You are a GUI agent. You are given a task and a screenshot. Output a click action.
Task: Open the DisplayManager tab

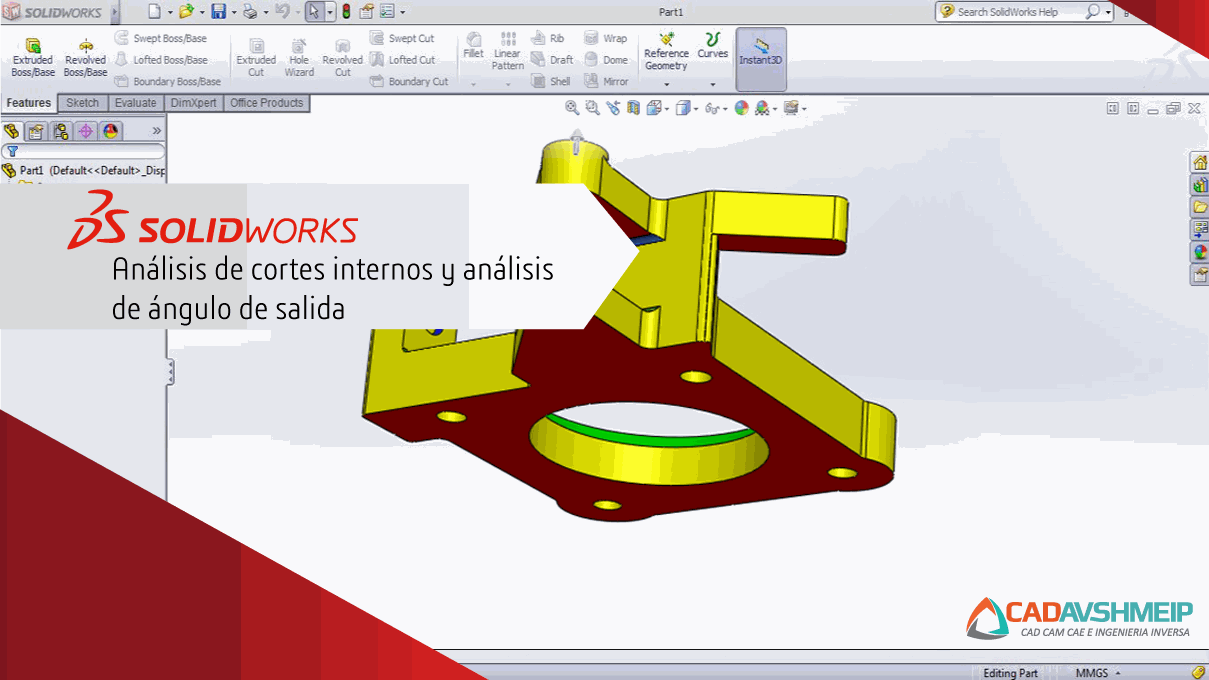pyautogui.click(x=111, y=131)
